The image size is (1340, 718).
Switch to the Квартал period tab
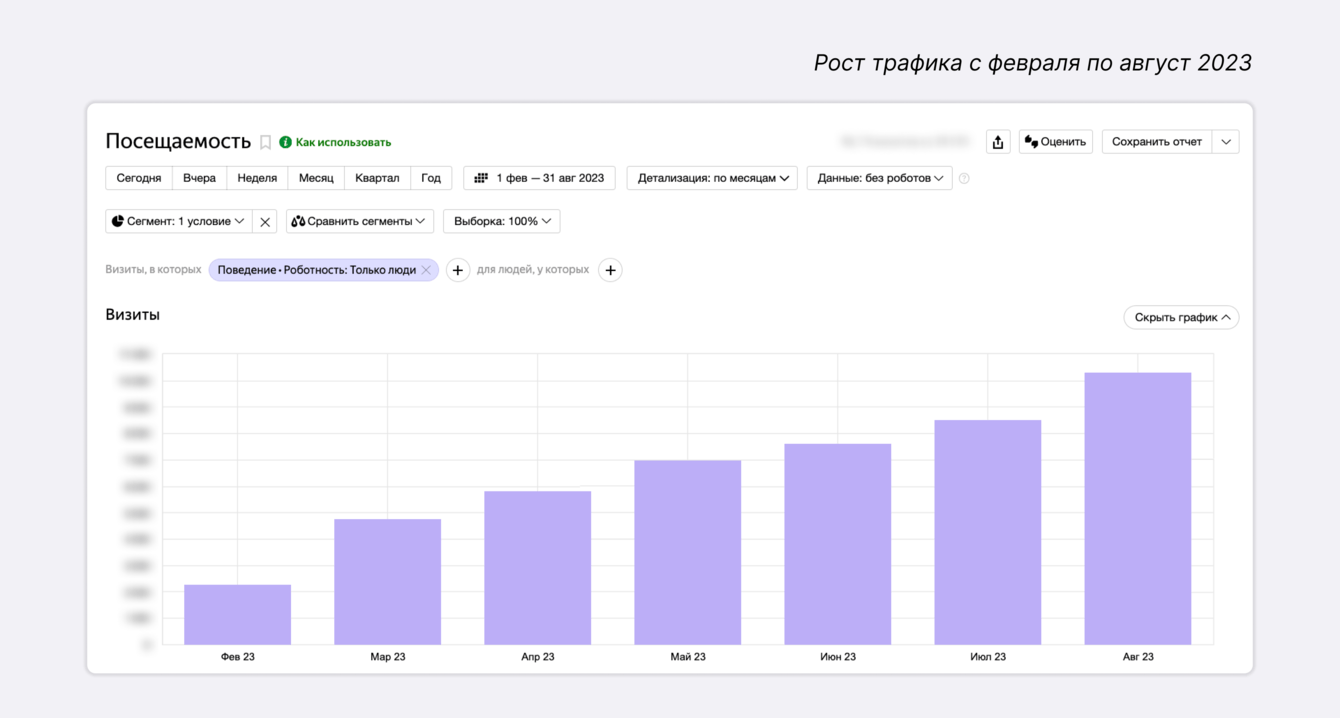pos(377,178)
